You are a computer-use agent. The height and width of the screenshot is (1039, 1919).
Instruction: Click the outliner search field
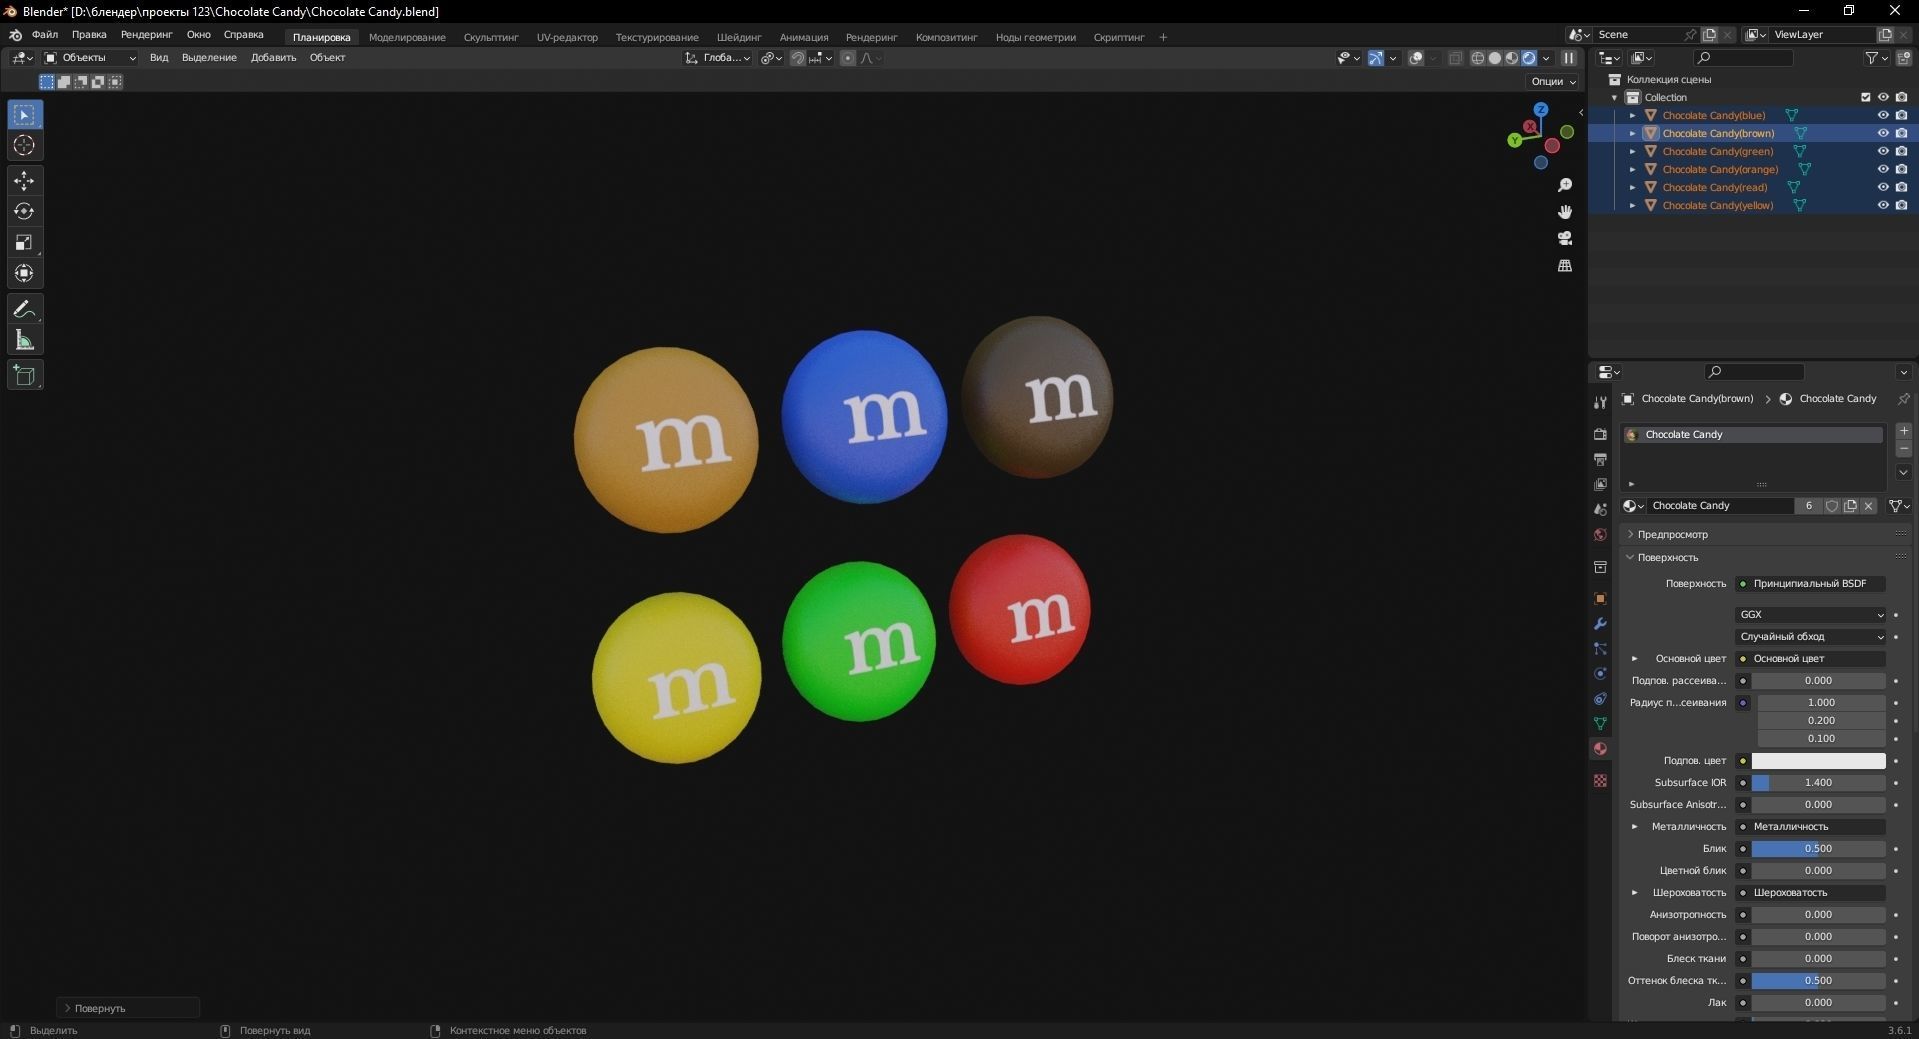click(x=1743, y=58)
